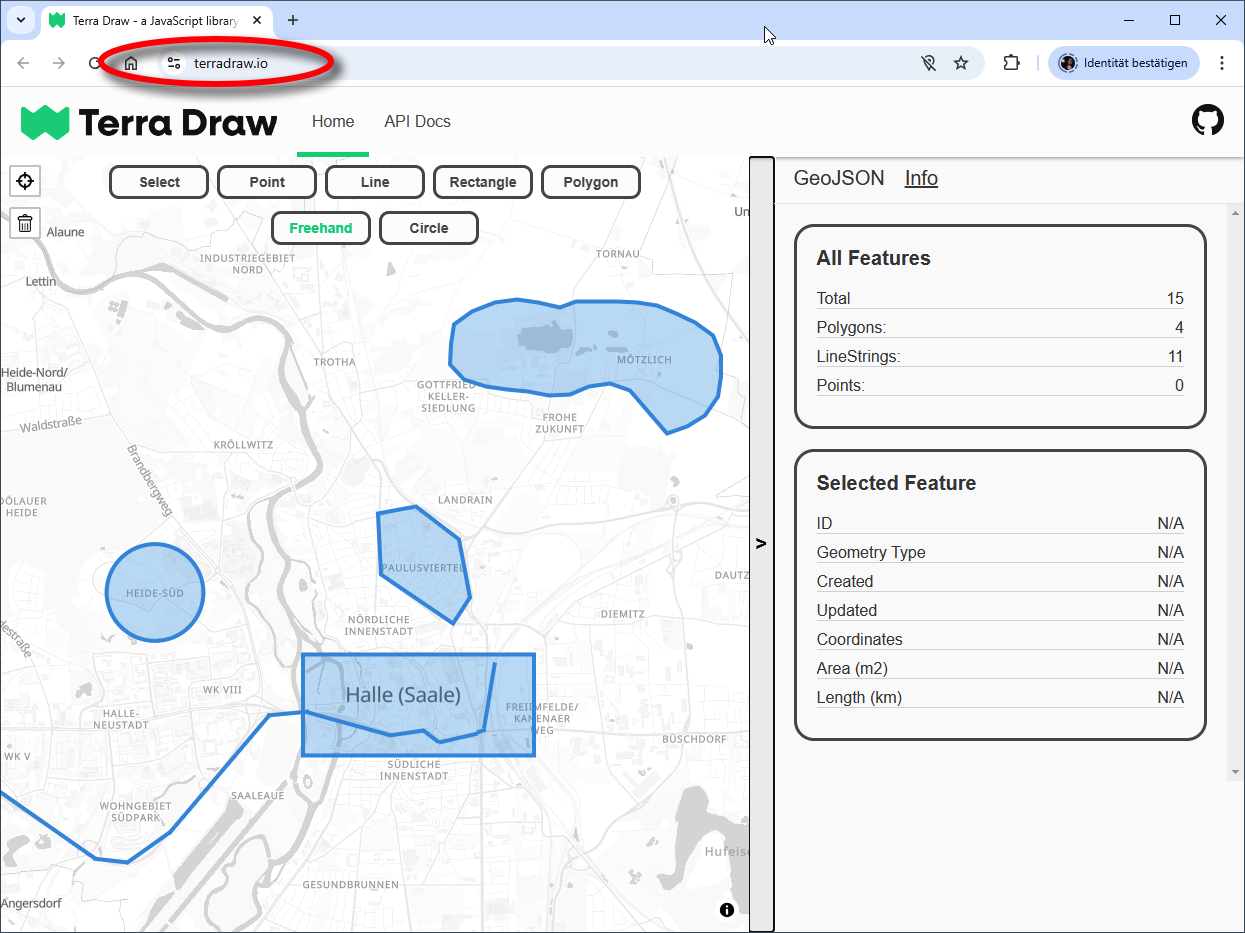Open the browser extensions puzzle icon
This screenshot has height=933, width=1245.
tap(1011, 62)
